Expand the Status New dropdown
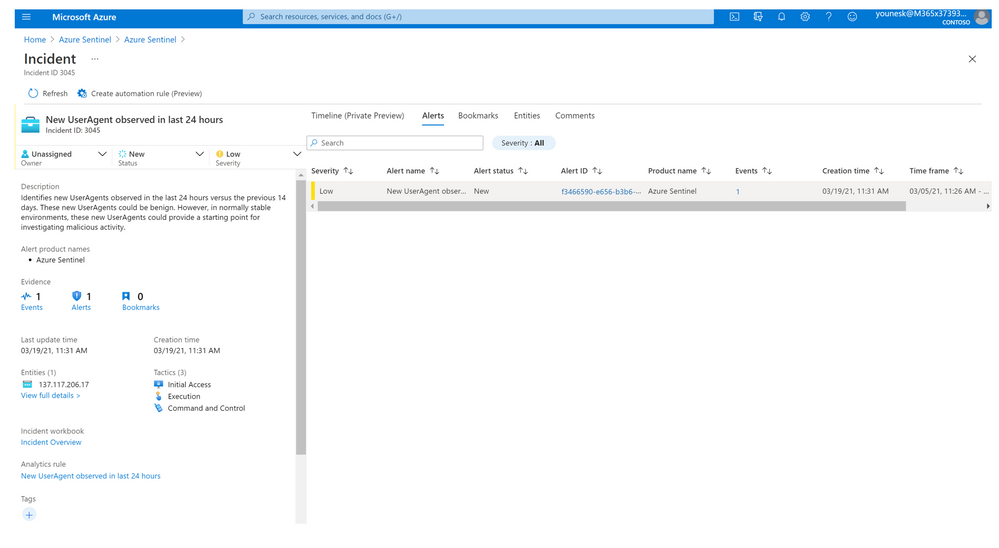The height and width of the screenshot is (548, 999). [x=199, y=154]
